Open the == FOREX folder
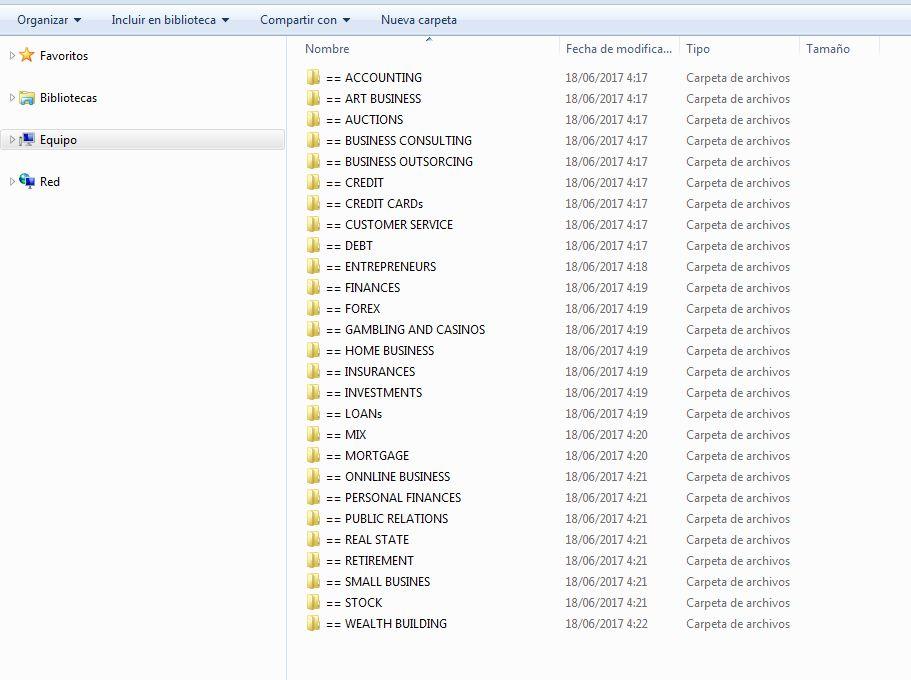911x680 pixels. coord(357,308)
